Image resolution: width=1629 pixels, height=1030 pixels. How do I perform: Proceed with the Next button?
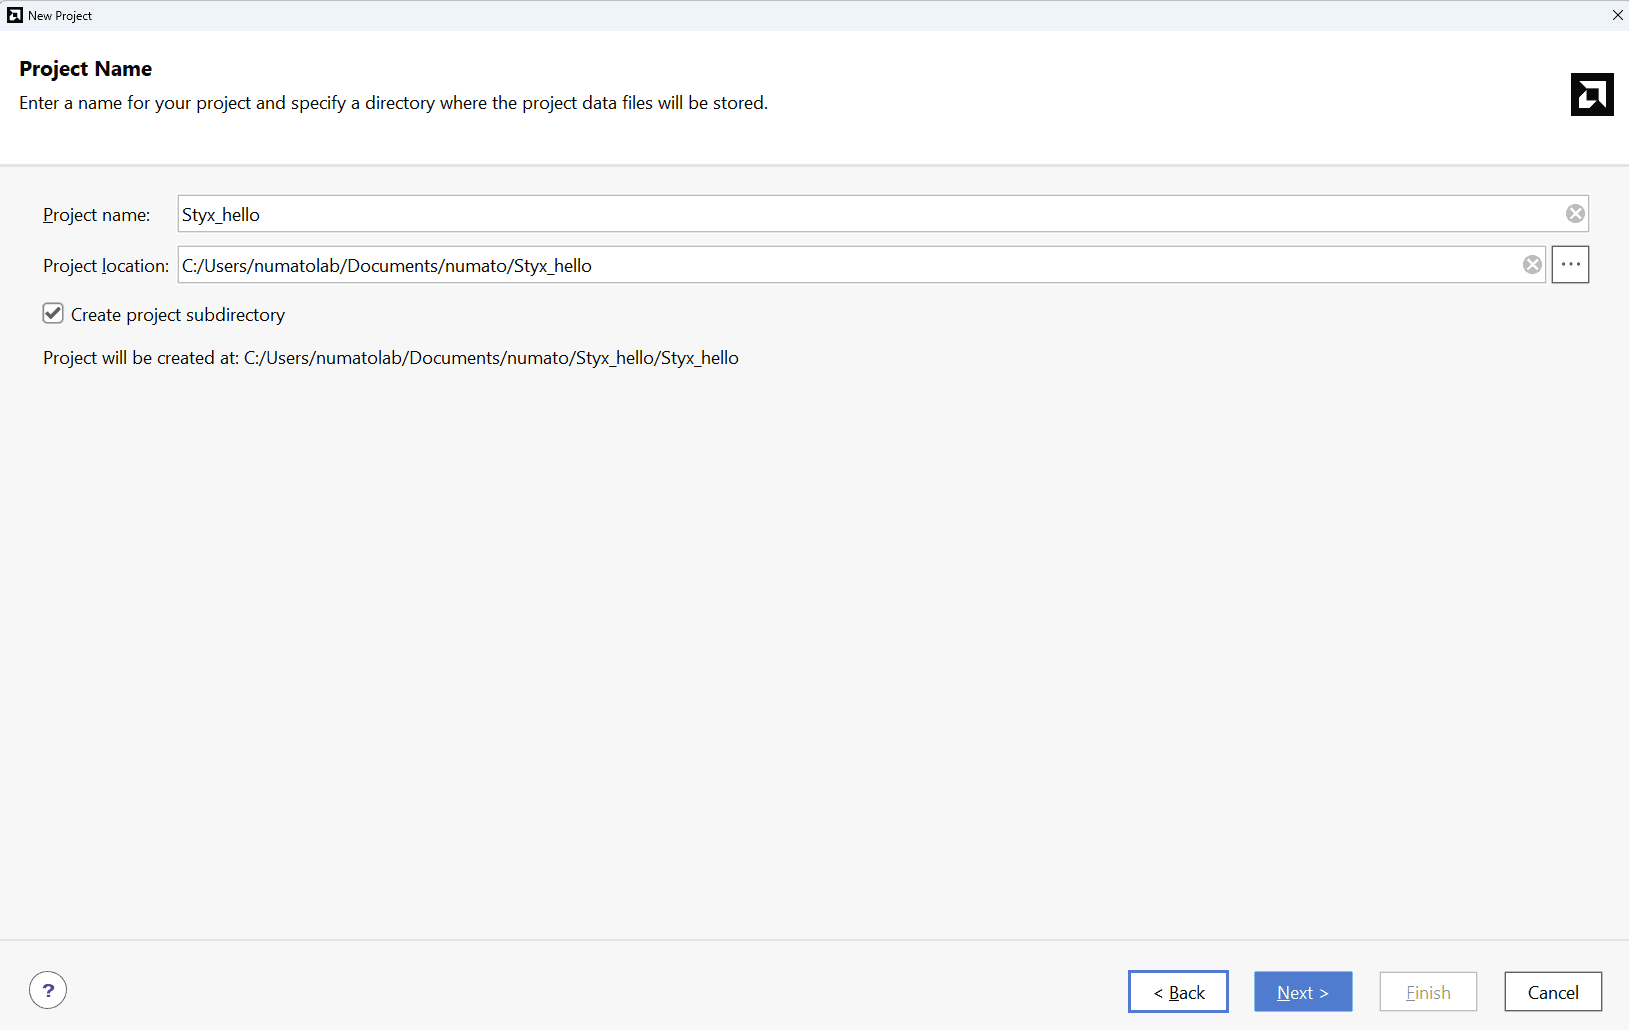(x=1303, y=992)
